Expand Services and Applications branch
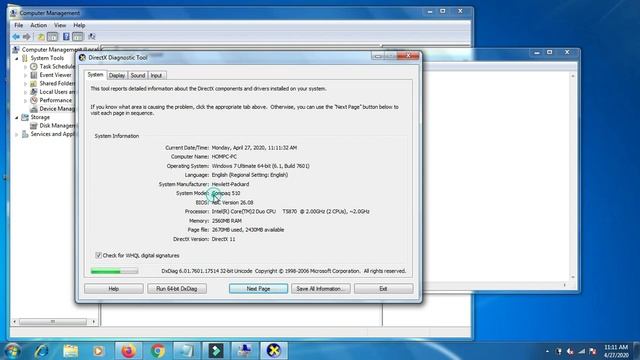 (17, 134)
